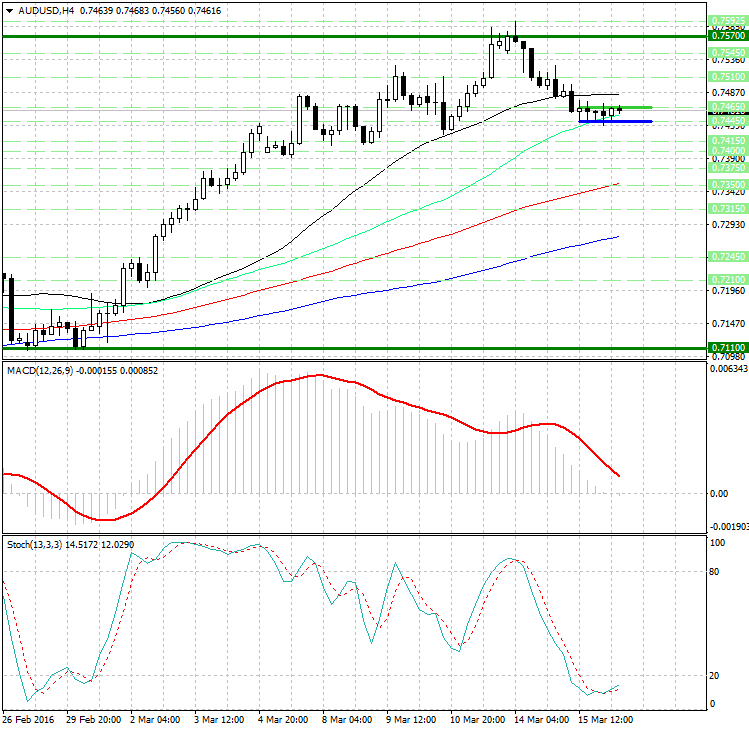The image size is (749, 731).
Task: Select the 0.71100 price level label
Action: pos(725,348)
